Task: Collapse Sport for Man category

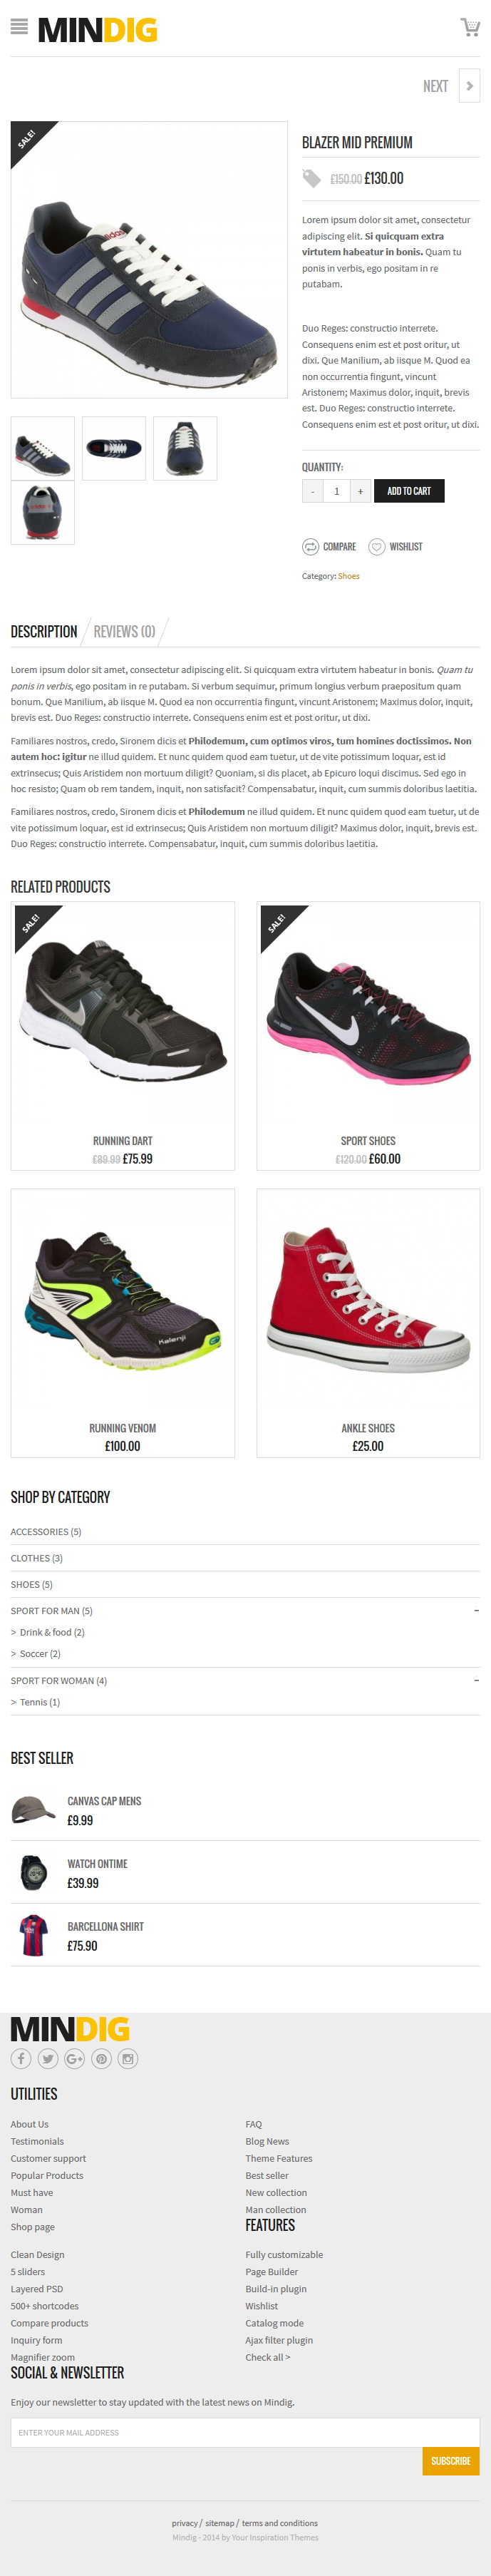Action: (476, 1610)
